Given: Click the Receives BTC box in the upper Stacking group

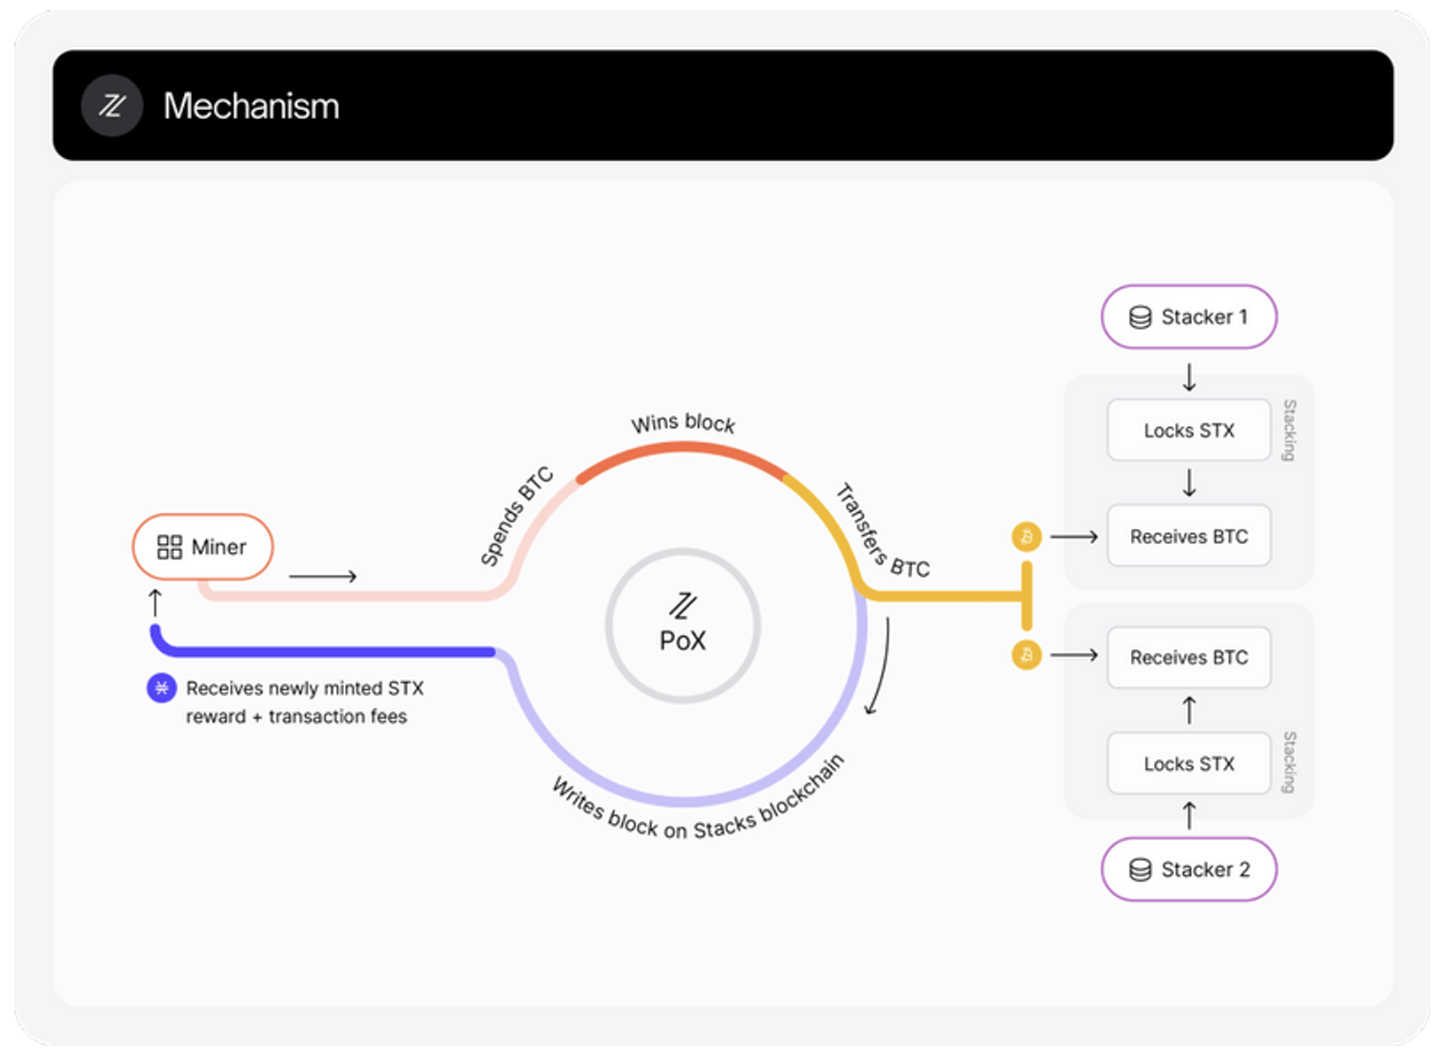Looking at the screenshot, I should [1189, 537].
